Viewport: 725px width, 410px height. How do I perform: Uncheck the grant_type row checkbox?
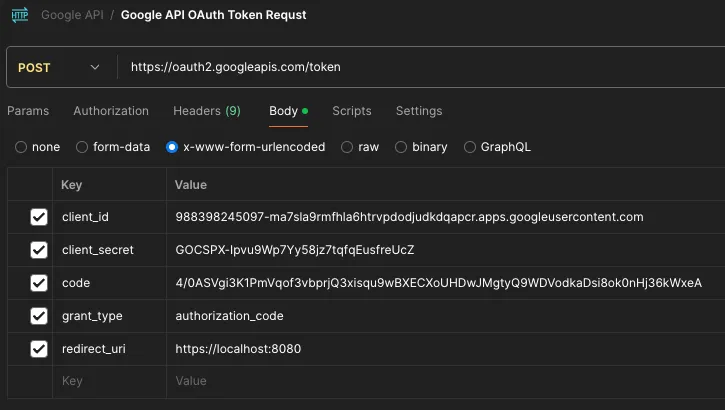(39, 316)
